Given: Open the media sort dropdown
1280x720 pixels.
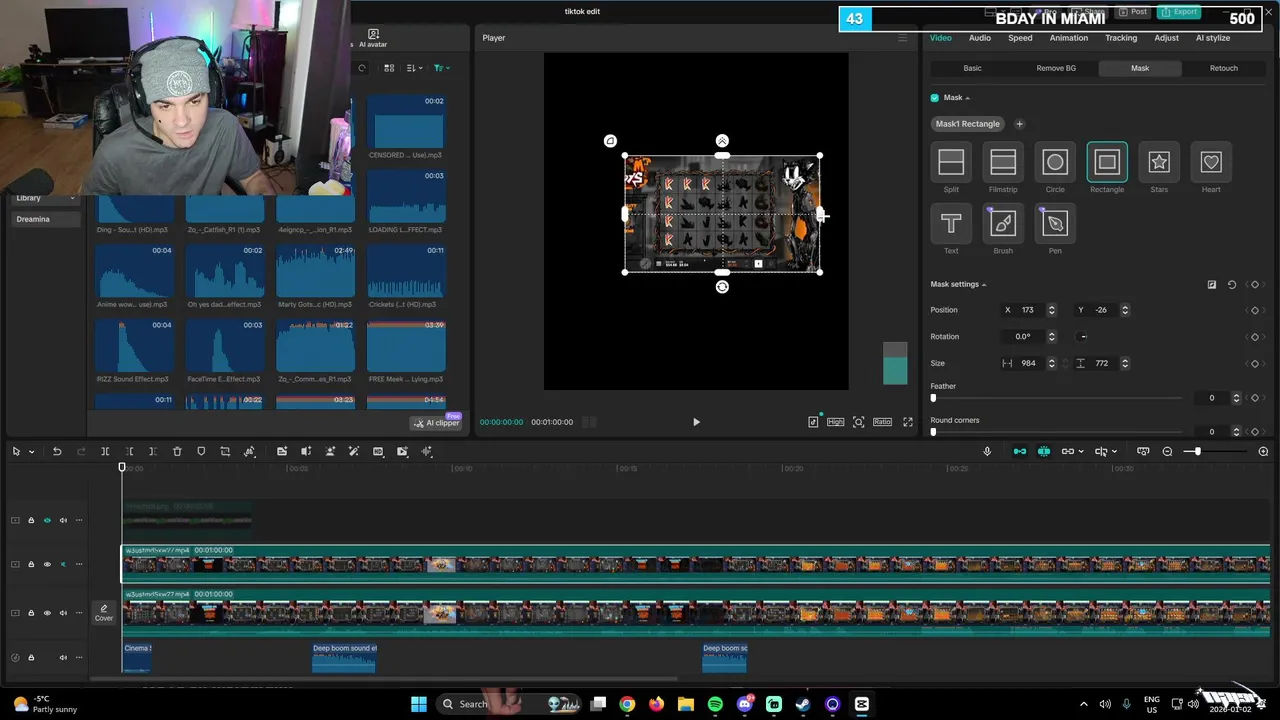Looking at the screenshot, I should pyautogui.click(x=415, y=68).
